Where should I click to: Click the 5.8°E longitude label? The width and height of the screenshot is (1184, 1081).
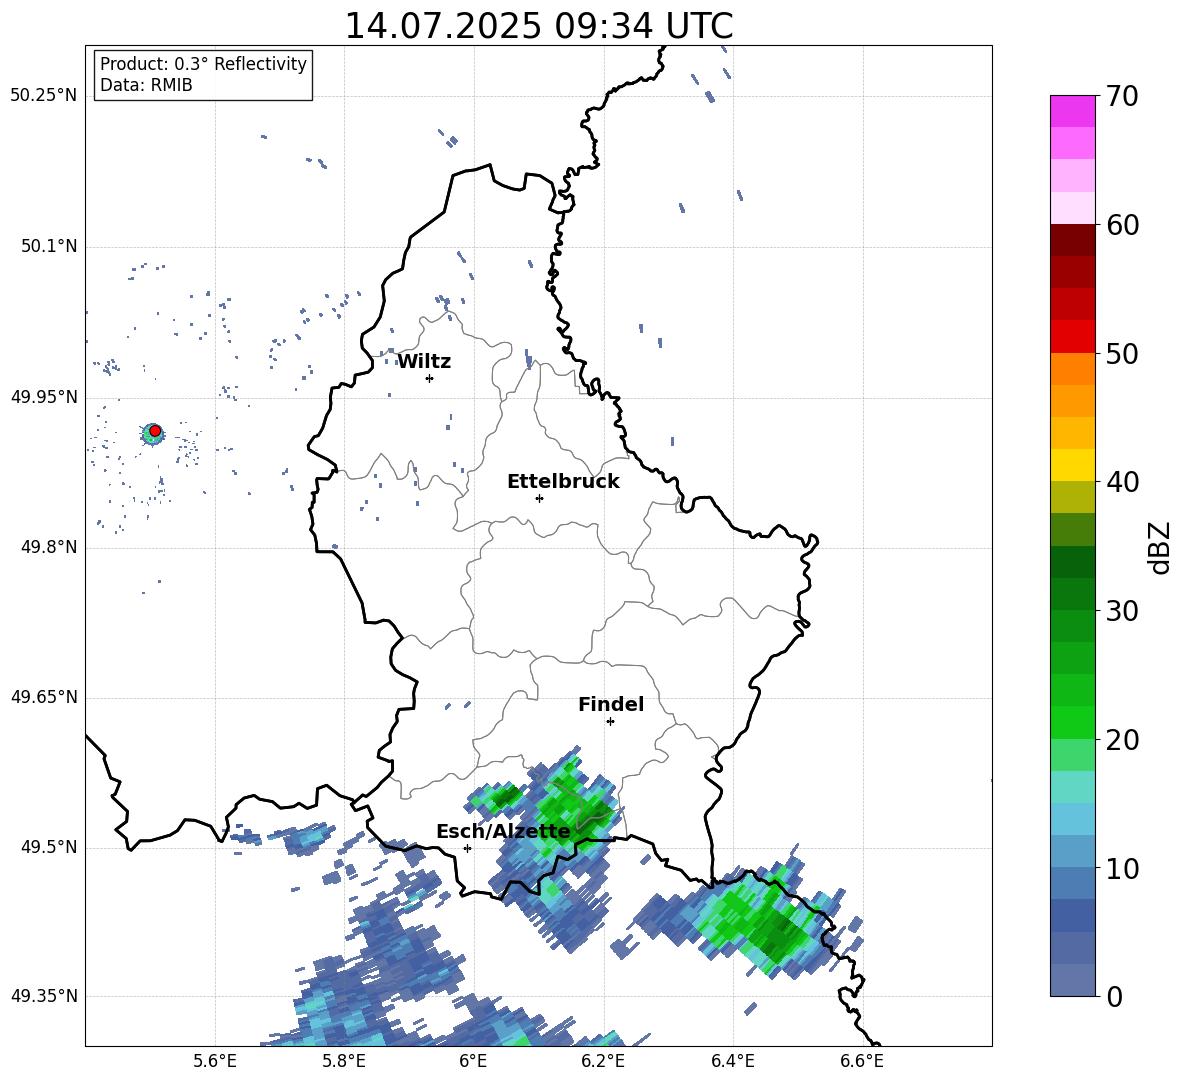[344, 1062]
